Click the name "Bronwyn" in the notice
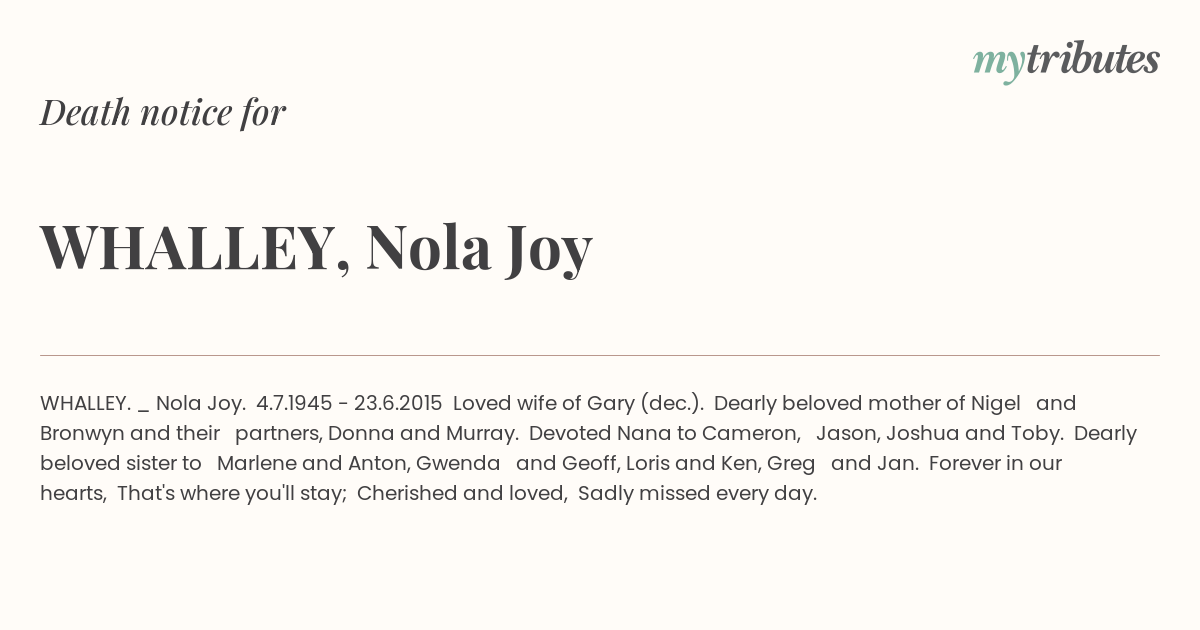 (82, 434)
